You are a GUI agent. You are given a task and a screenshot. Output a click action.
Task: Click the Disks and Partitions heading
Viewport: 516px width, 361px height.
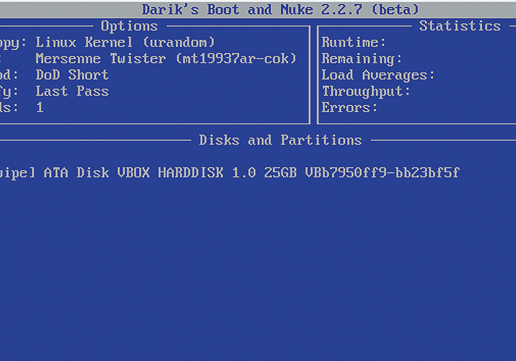pyautogui.click(x=280, y=140)
